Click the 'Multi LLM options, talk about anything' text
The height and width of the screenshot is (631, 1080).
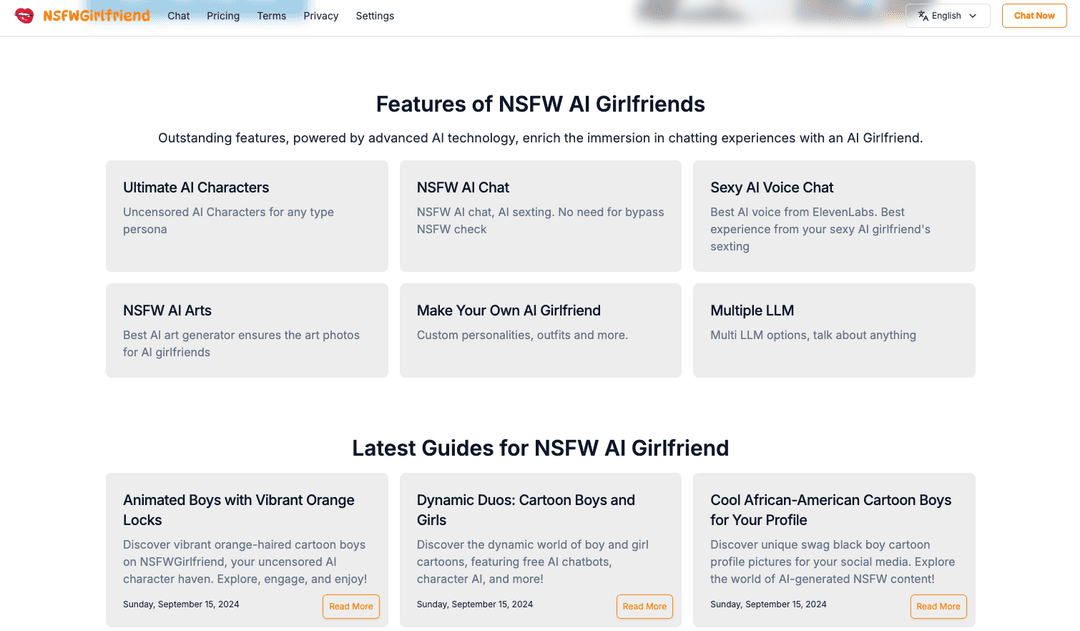[x=813, y=335]
